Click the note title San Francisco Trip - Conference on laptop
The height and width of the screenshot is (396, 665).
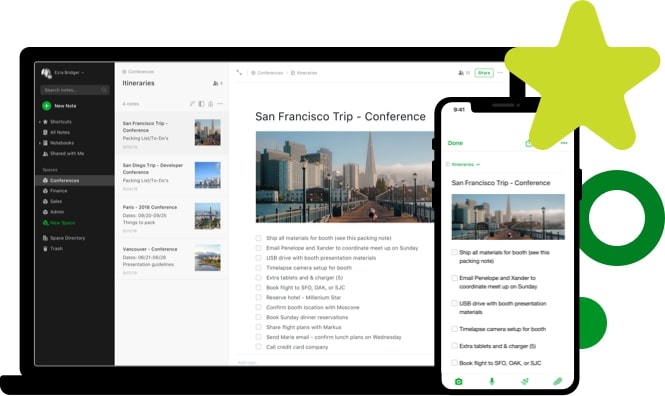pos(340,117)
